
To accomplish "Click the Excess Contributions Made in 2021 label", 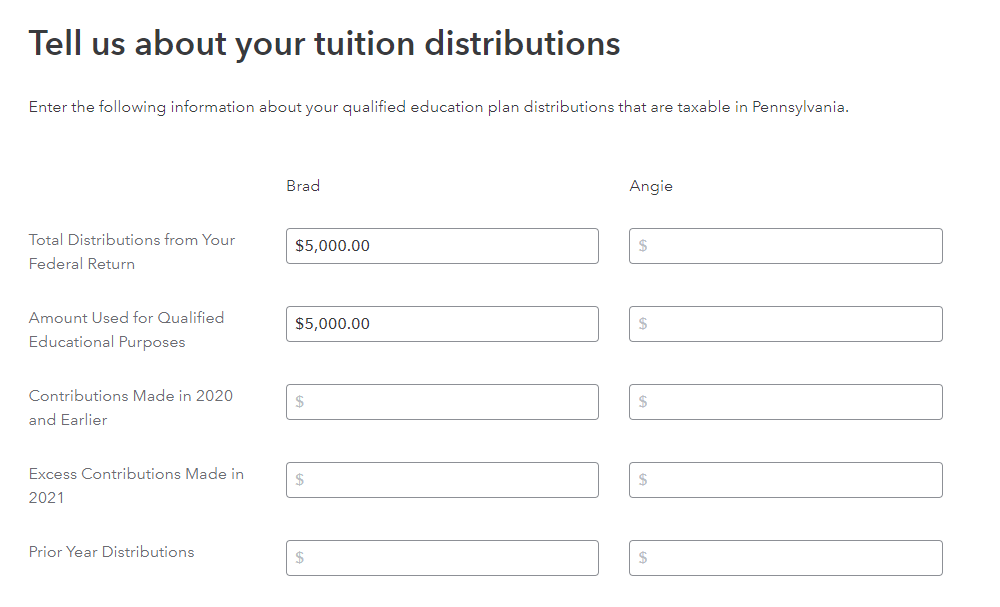I will tap(136, 486).
